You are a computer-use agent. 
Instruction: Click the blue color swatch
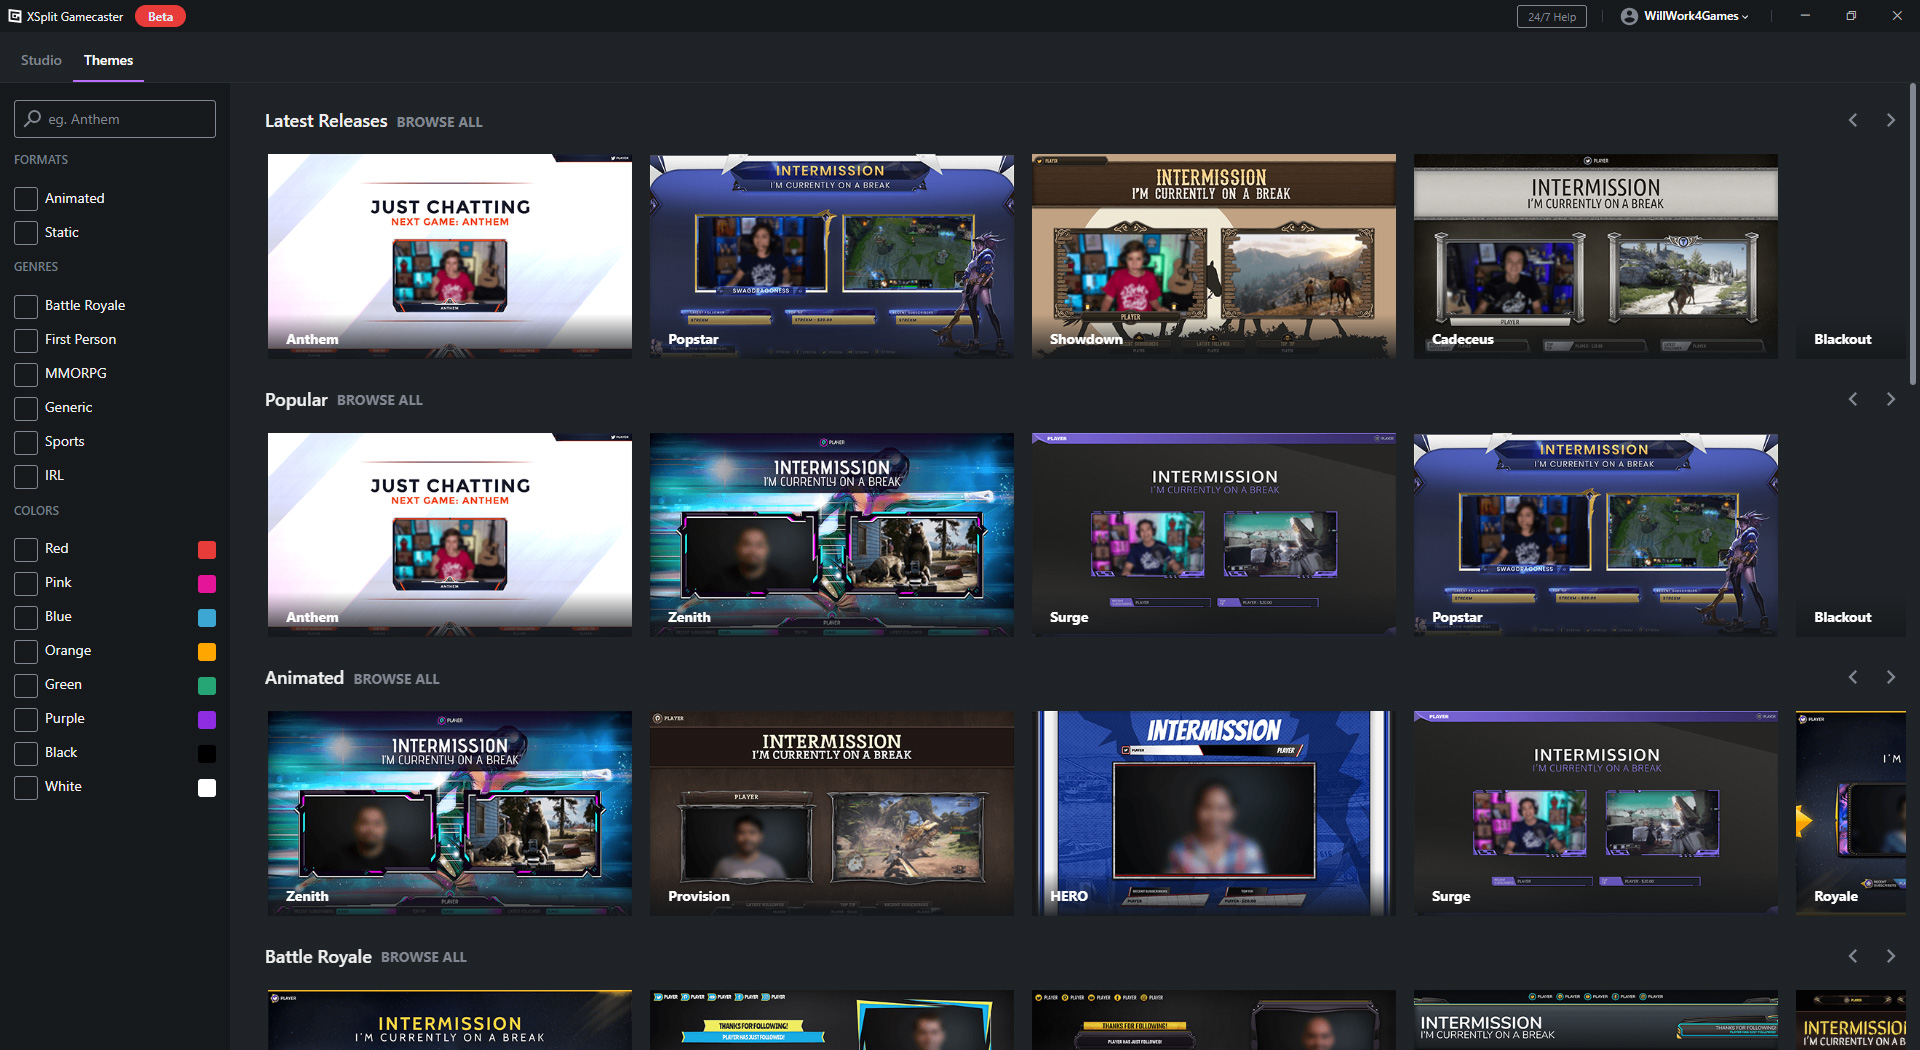pos(207,617)
